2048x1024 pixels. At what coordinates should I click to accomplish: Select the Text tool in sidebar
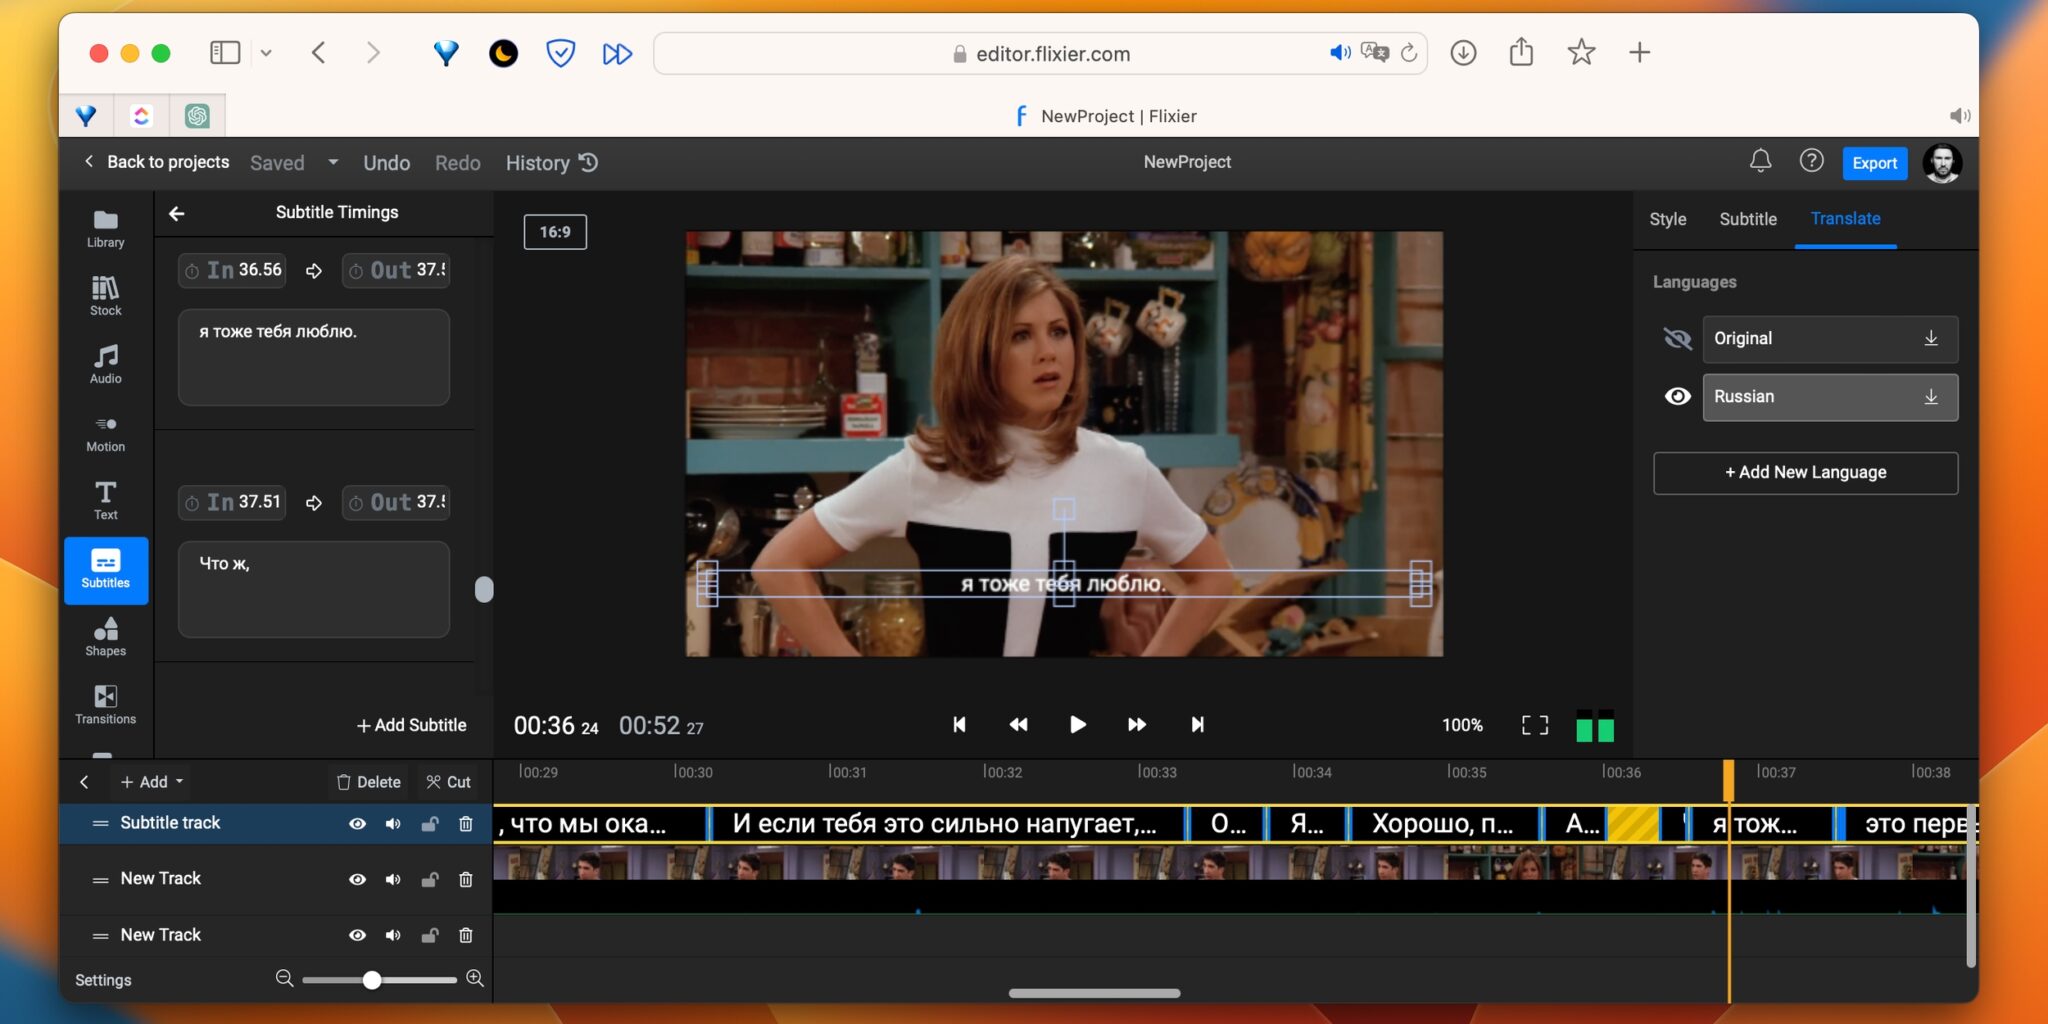click(x=105, y=500)
